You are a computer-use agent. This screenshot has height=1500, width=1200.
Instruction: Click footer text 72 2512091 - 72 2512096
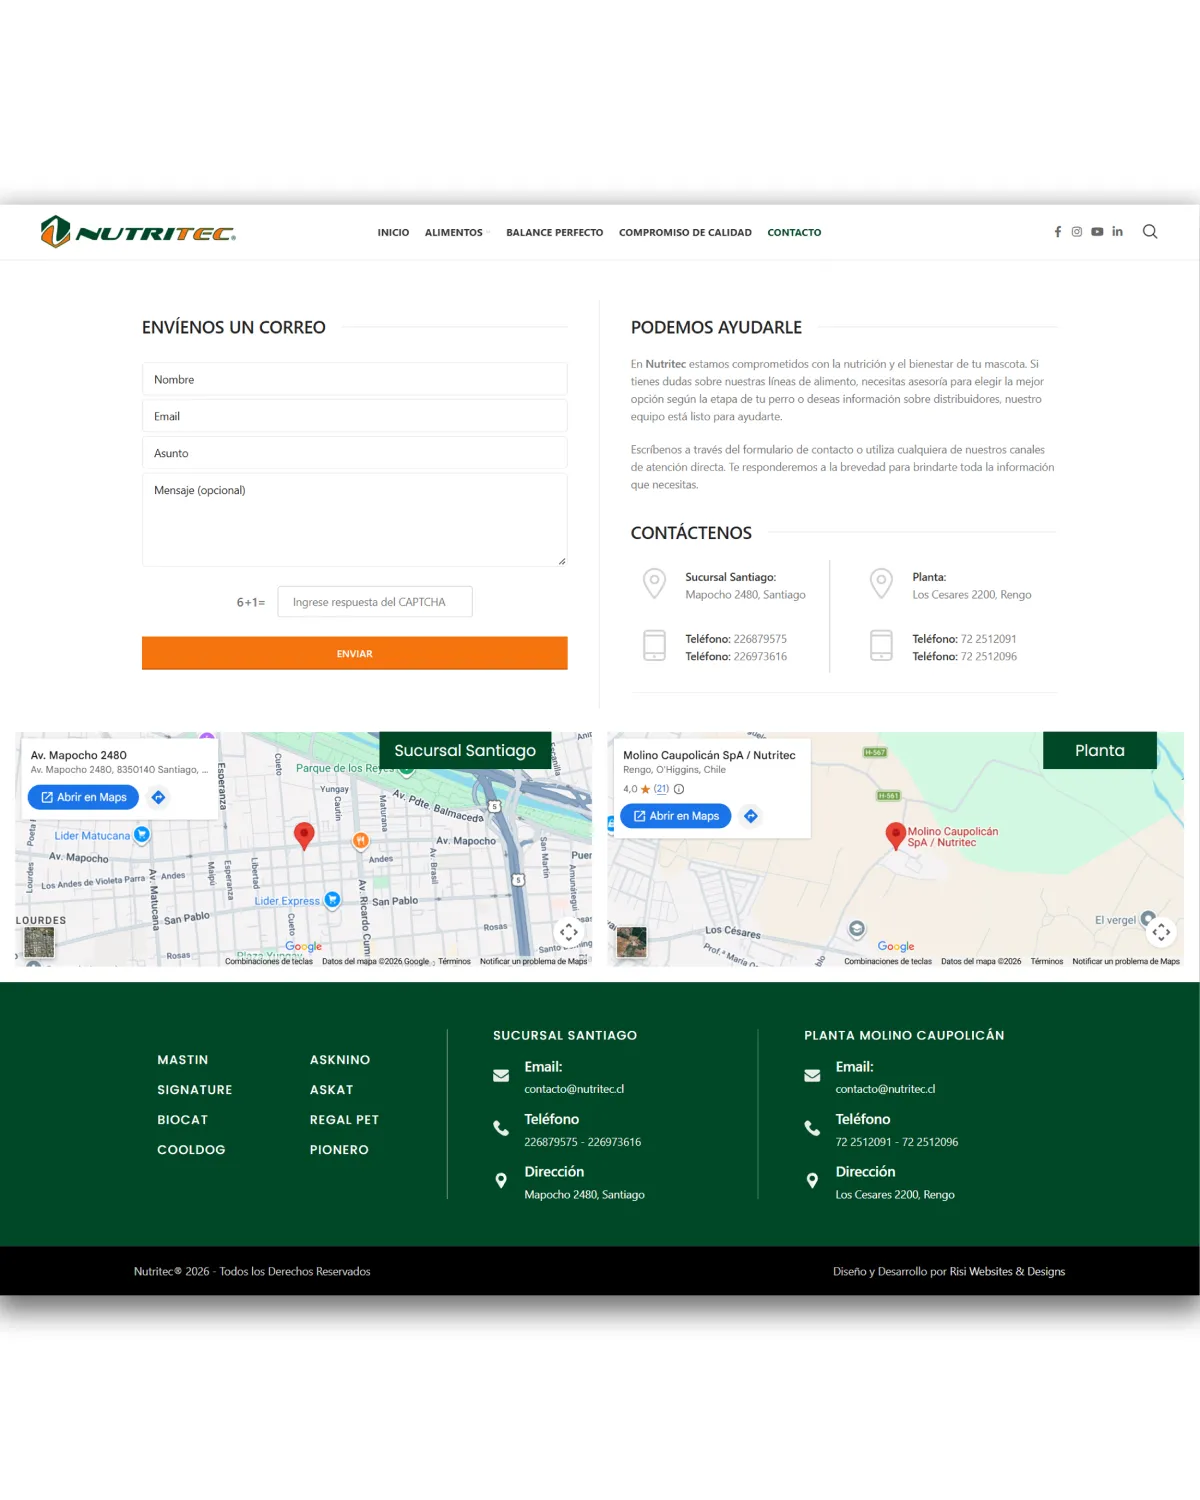pyautogui.click(x=897, y=1142)
